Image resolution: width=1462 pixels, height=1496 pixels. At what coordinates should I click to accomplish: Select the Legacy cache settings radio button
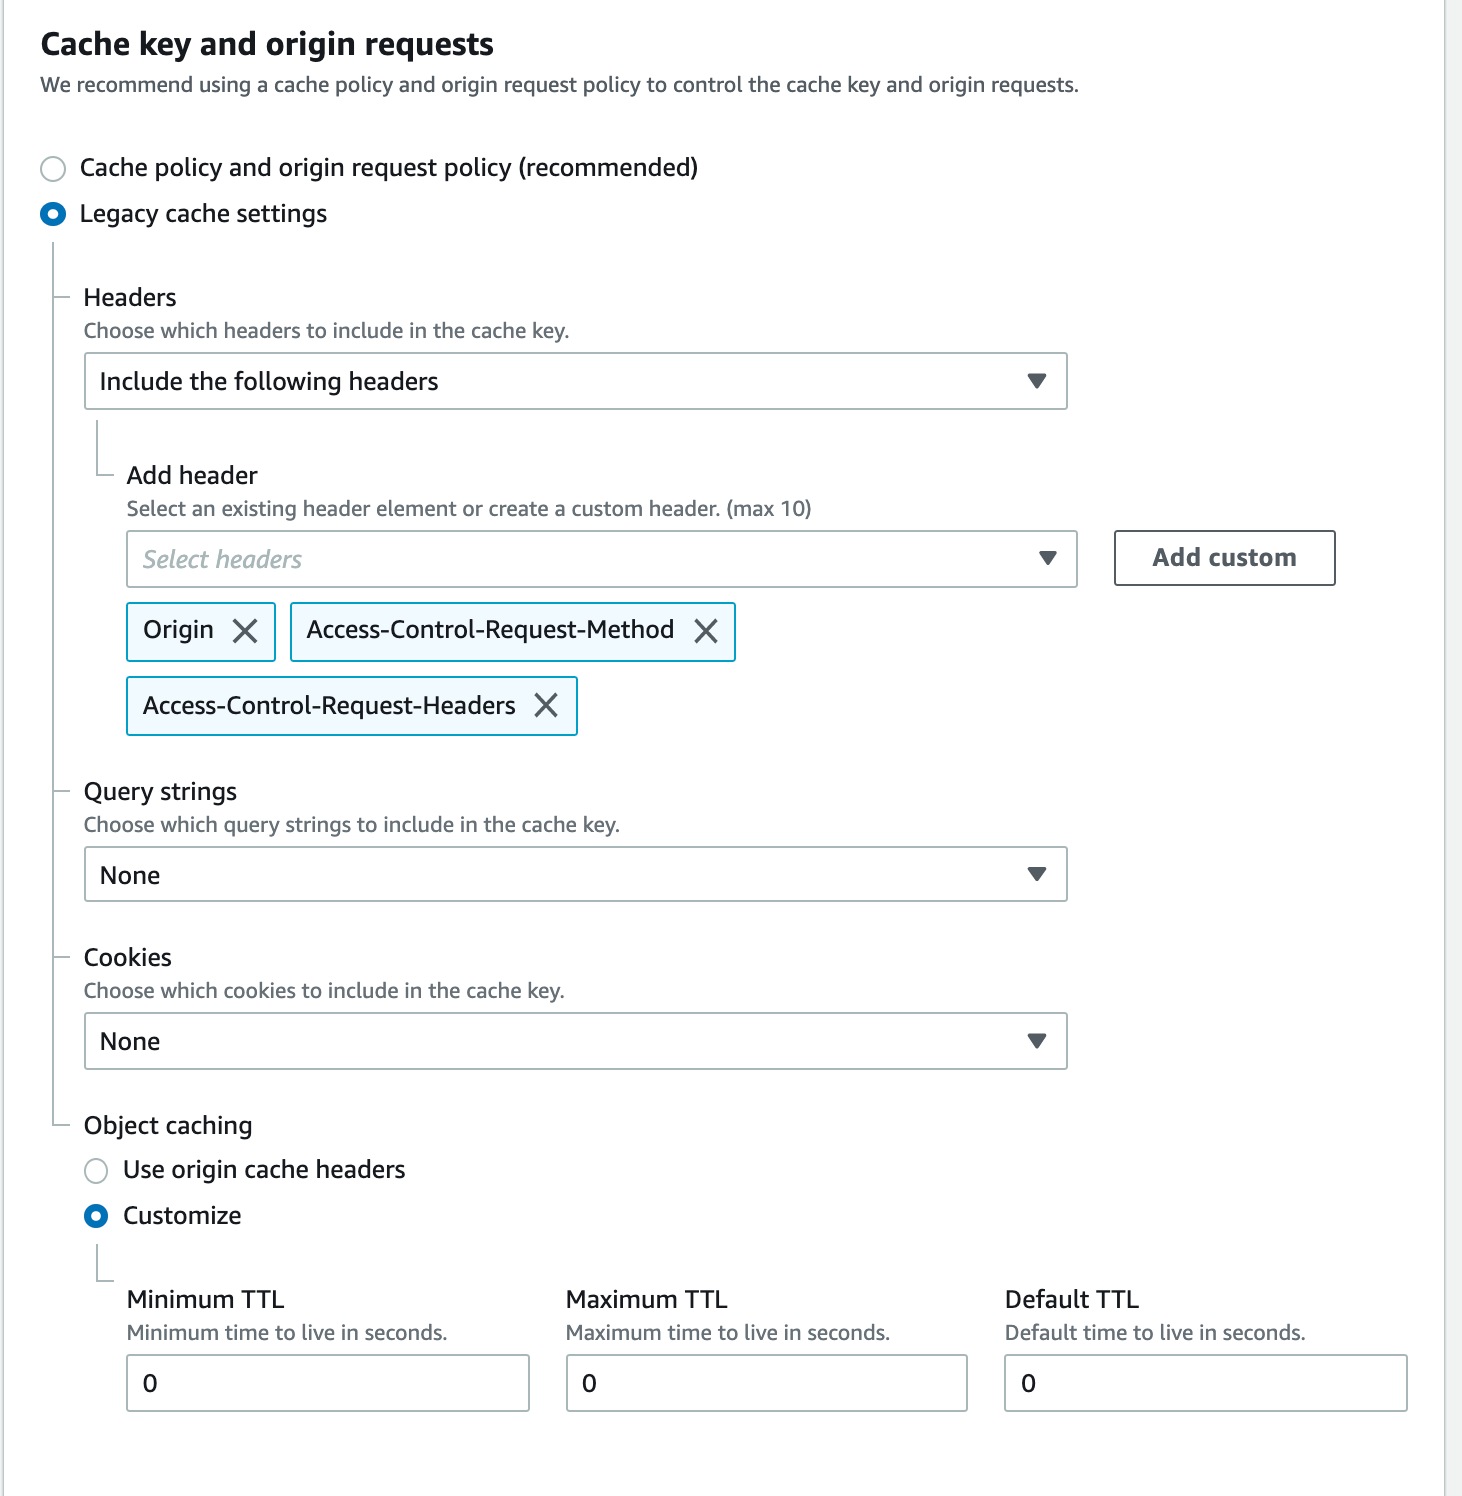tap(53, 214)
